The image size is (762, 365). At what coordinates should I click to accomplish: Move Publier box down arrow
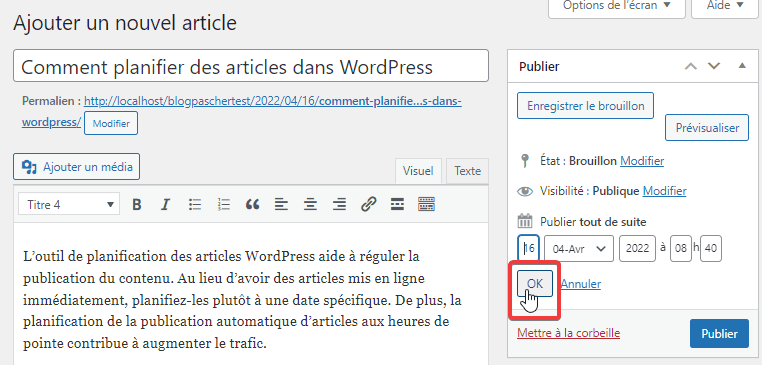(714, 66)
